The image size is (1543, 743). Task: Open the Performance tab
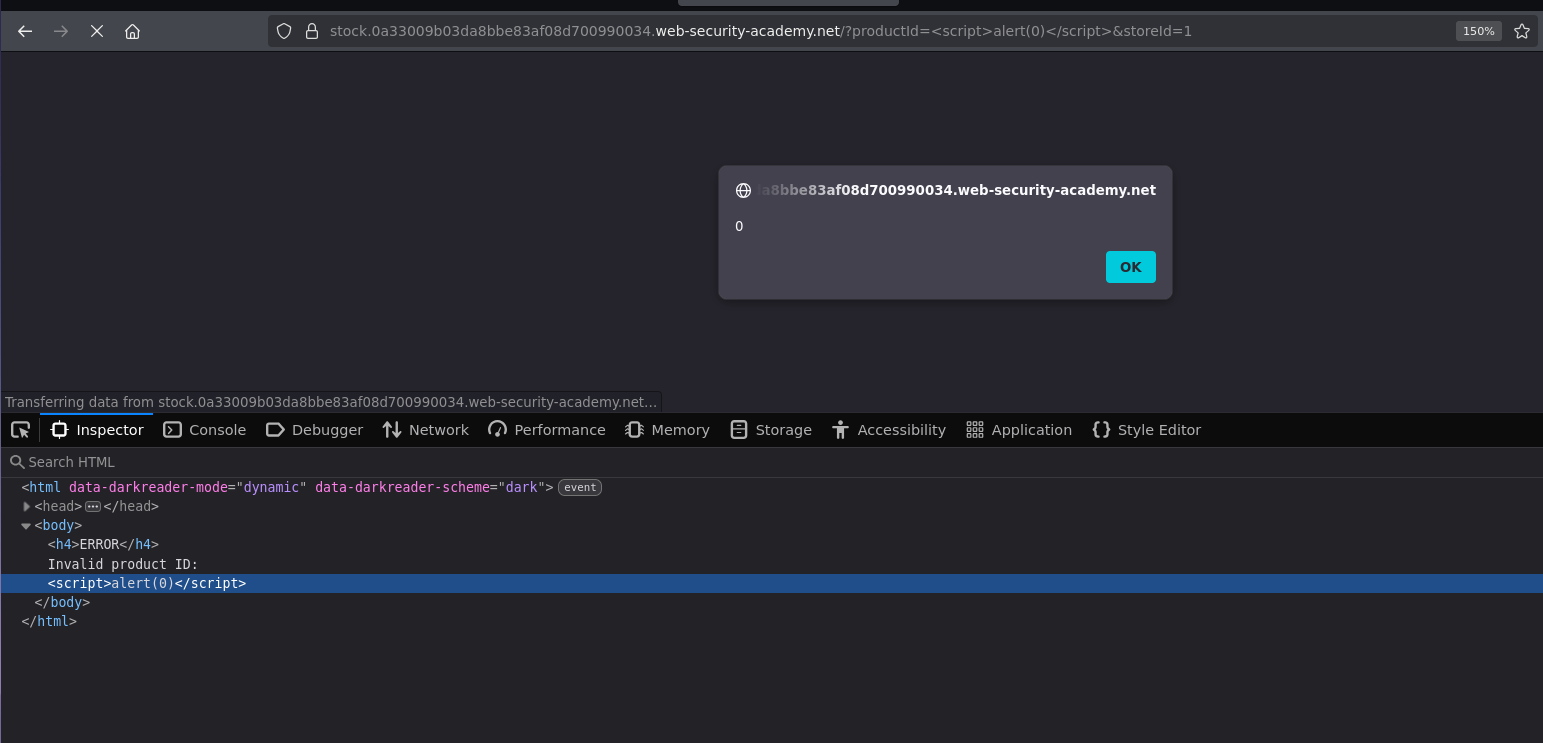[546, 430]
